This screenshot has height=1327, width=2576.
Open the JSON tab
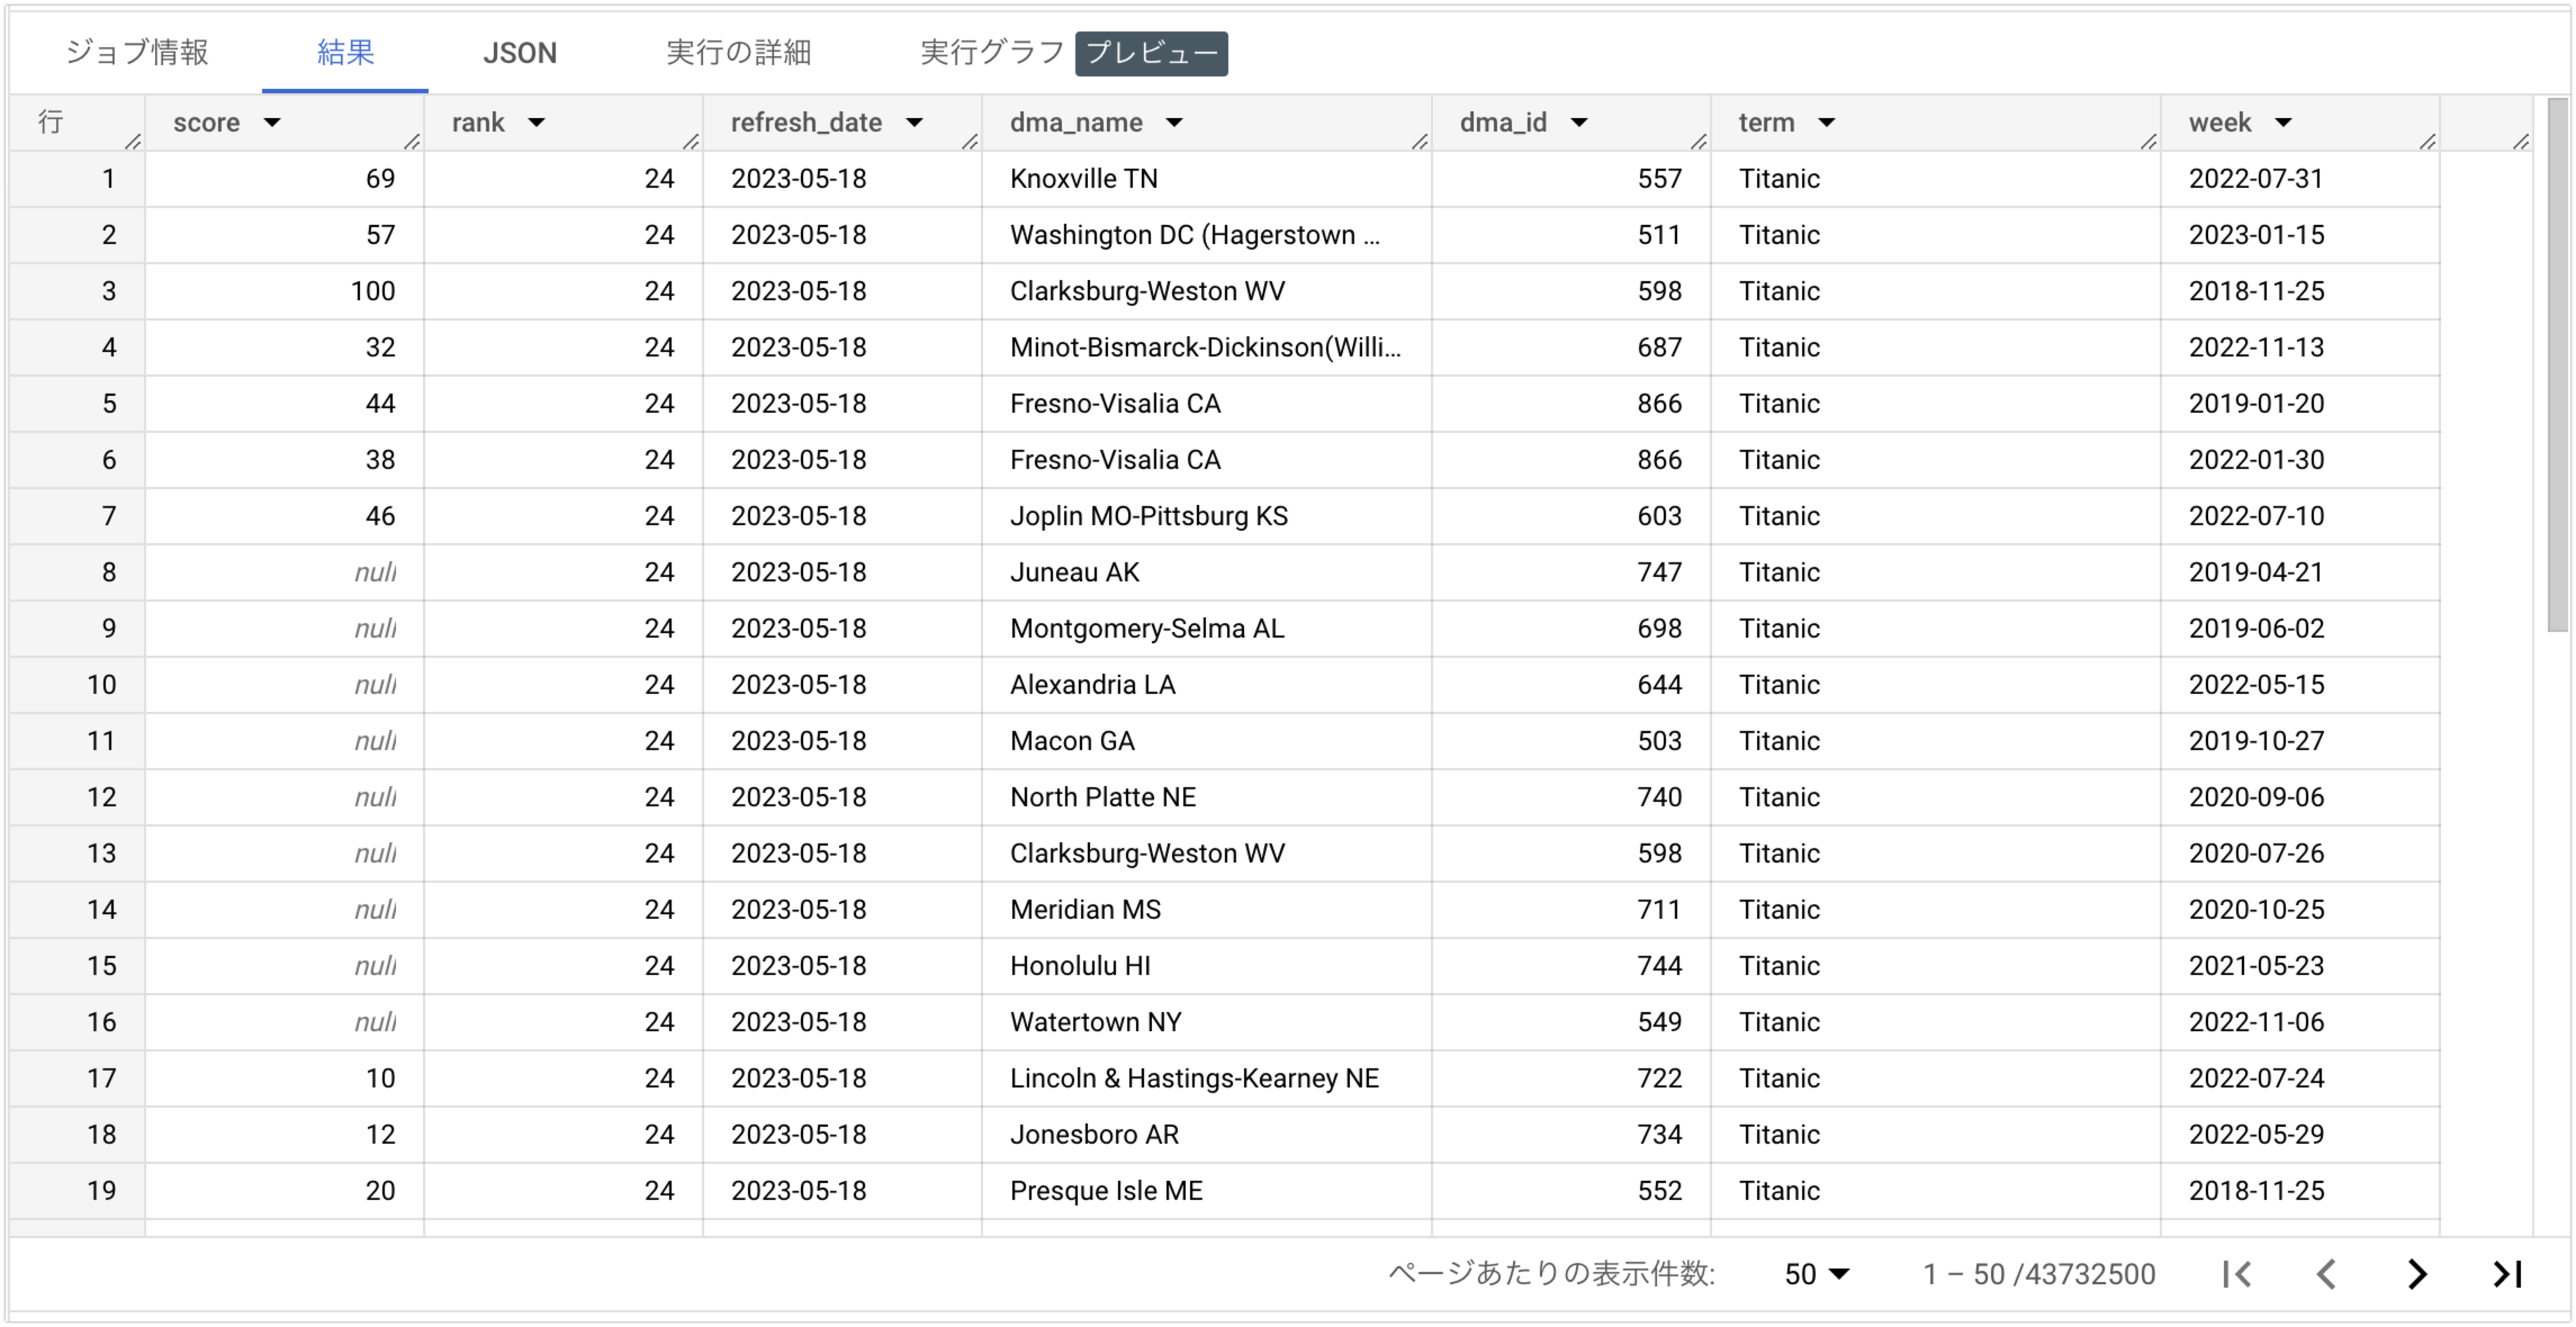[520, 52]
